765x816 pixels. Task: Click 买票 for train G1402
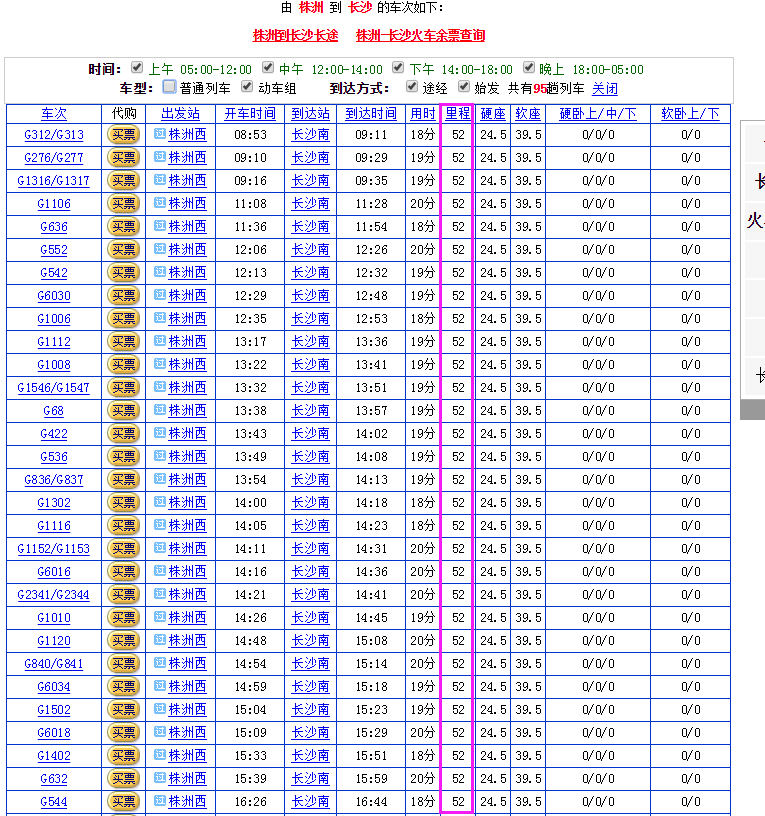(123, 756)
